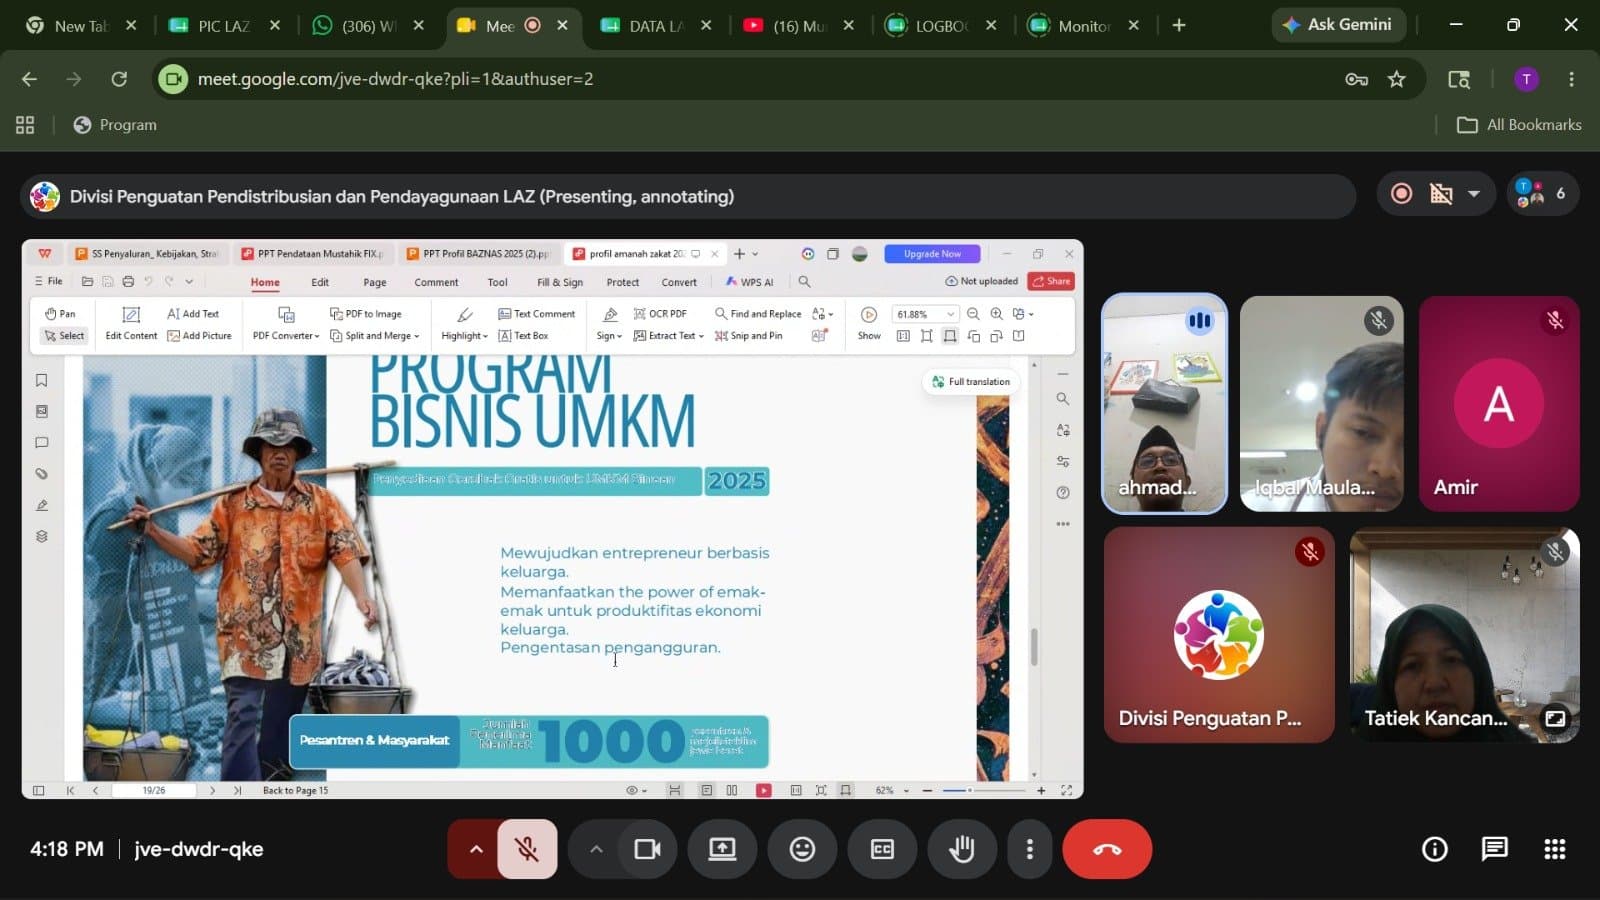The image size is (1600, 900).
Task: Go back in browser history
Action: 29,79
